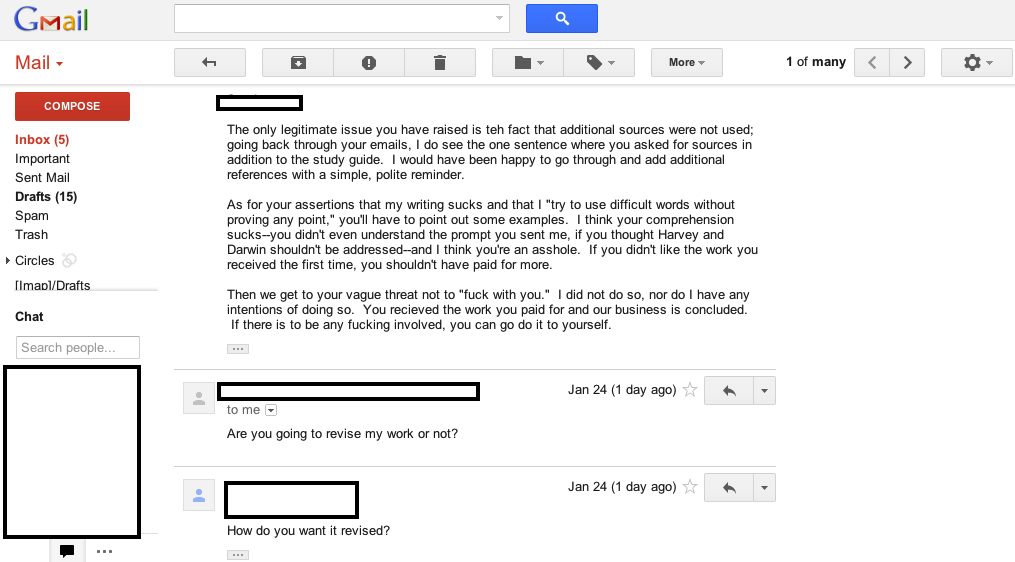
Task: Reply to the 'Are you going to revise' message
Action: pyautogui.click(x=729, y=390)
